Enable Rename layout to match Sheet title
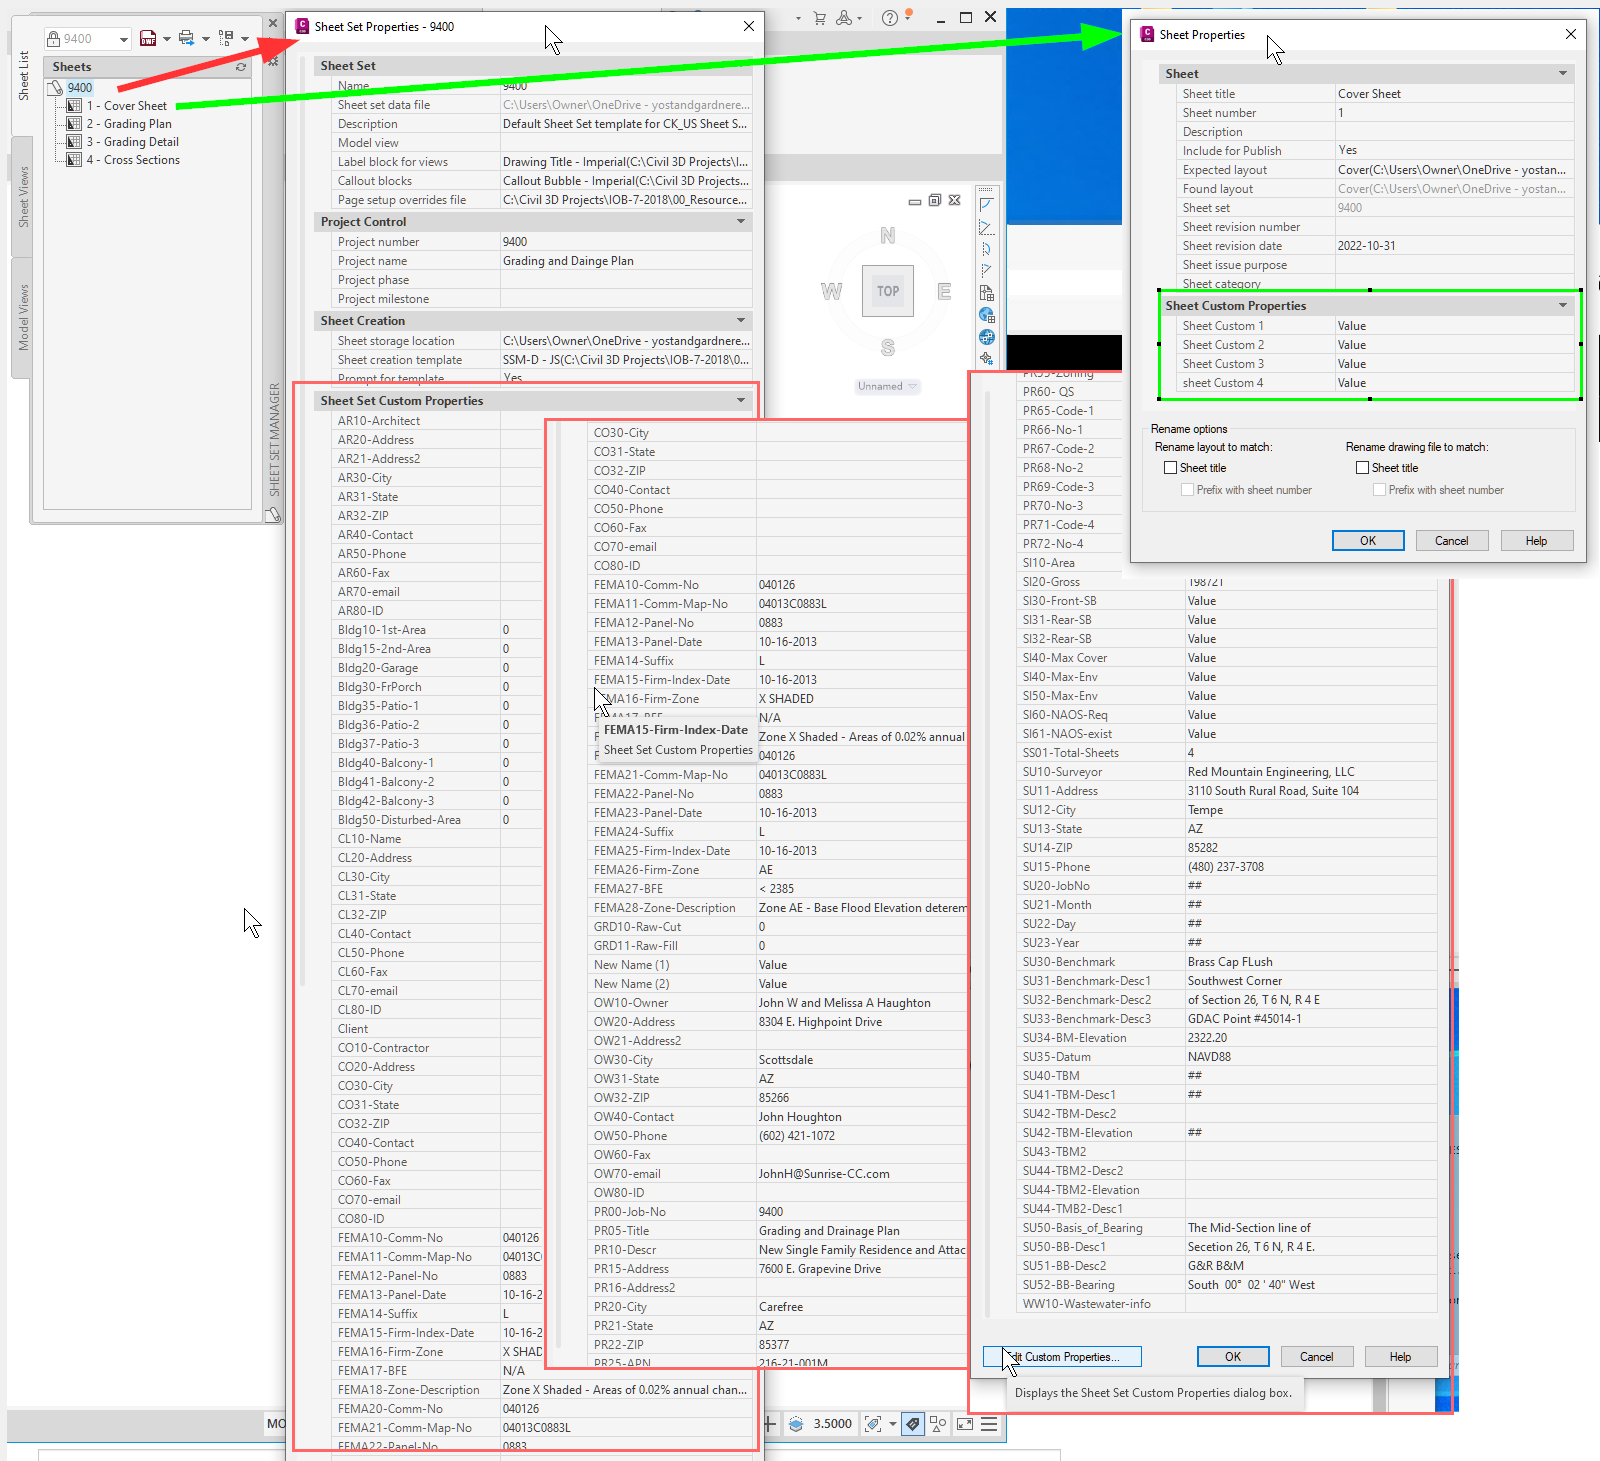Viewport: 1600px width, 1461px height. pos(1170,467)
